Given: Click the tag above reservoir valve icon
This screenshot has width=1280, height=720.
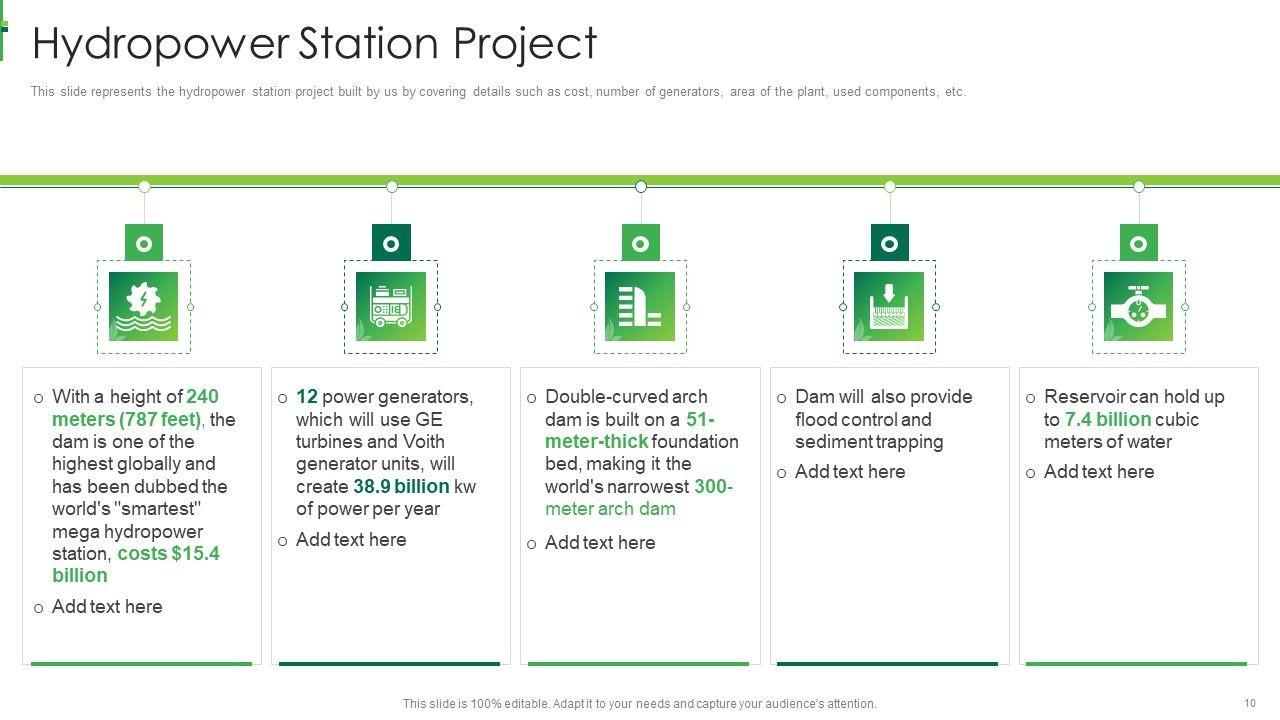Looking at the screenshot, I should [x=1138, y=243].
